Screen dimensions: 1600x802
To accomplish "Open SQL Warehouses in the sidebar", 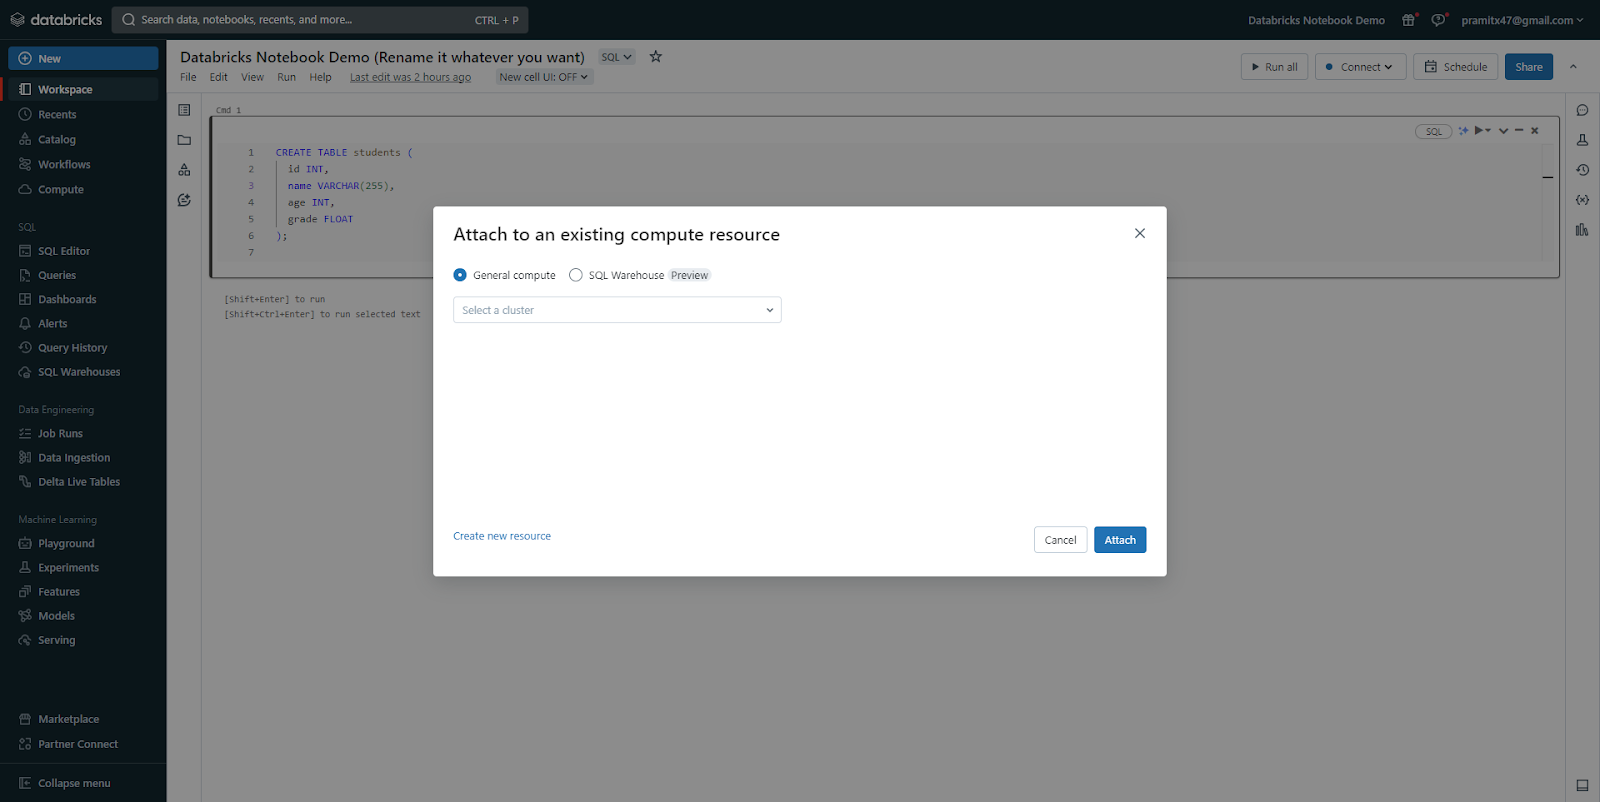I will (83, 371).
